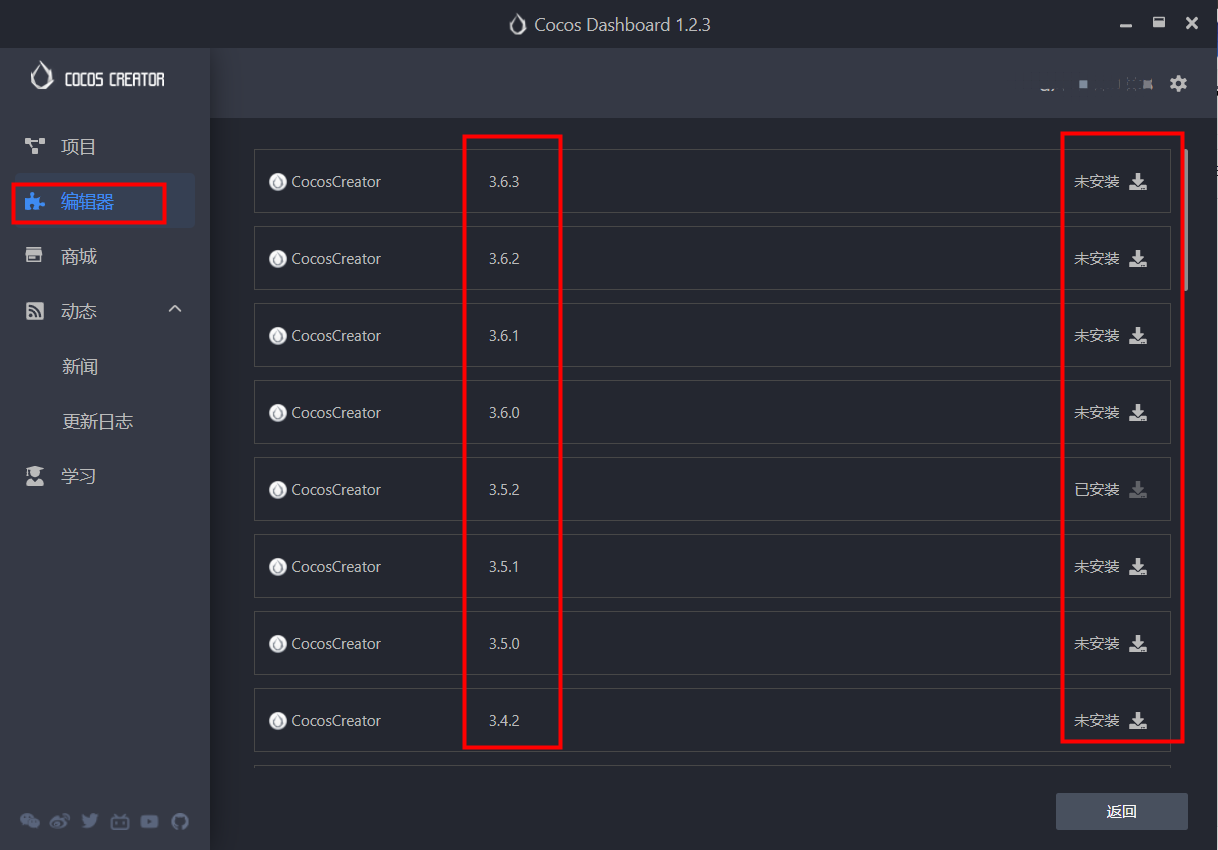Click the Cocos logo icon in 3.5.2 row
The image size is (1218, 850).
point(278,490)
